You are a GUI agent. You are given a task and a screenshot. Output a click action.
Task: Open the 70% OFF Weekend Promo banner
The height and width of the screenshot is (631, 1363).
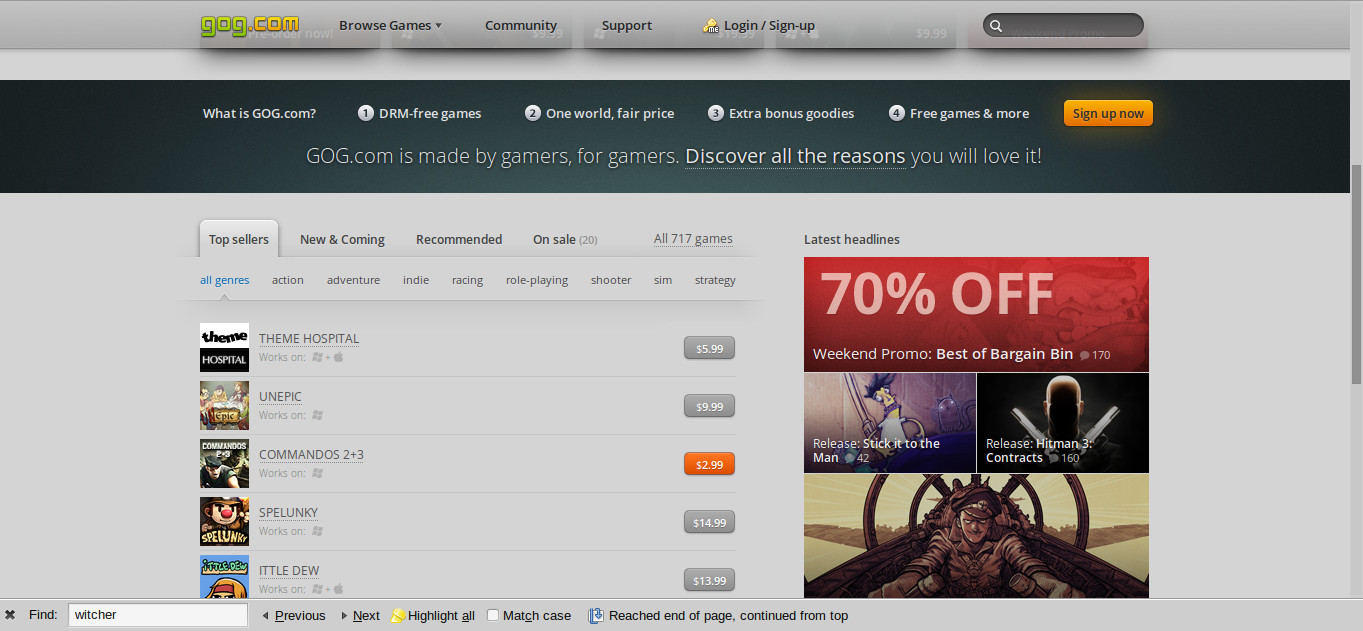point(976,314)
